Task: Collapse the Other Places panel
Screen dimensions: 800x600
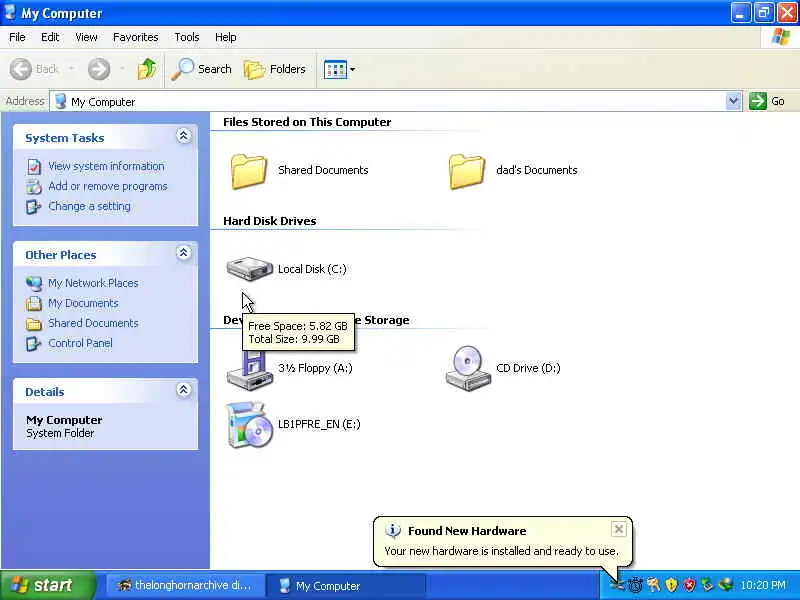Action: click(184, 253)
